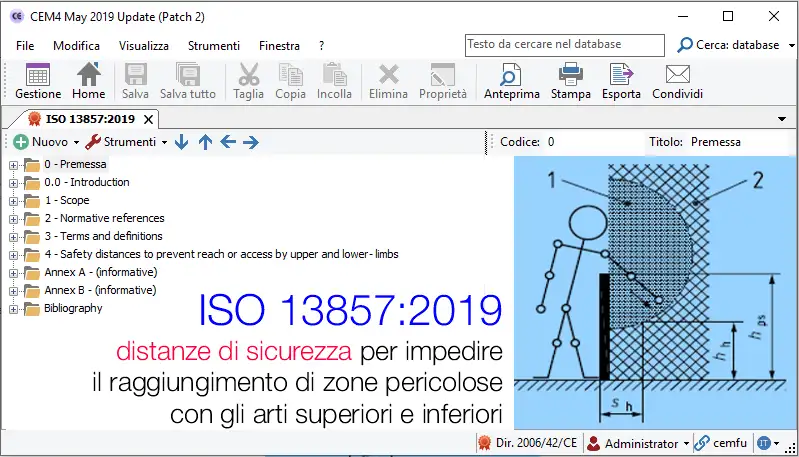Select 0.0 - Introduction tree item
The width and height of the screenshot is (799, 457).
pos(87,182)
